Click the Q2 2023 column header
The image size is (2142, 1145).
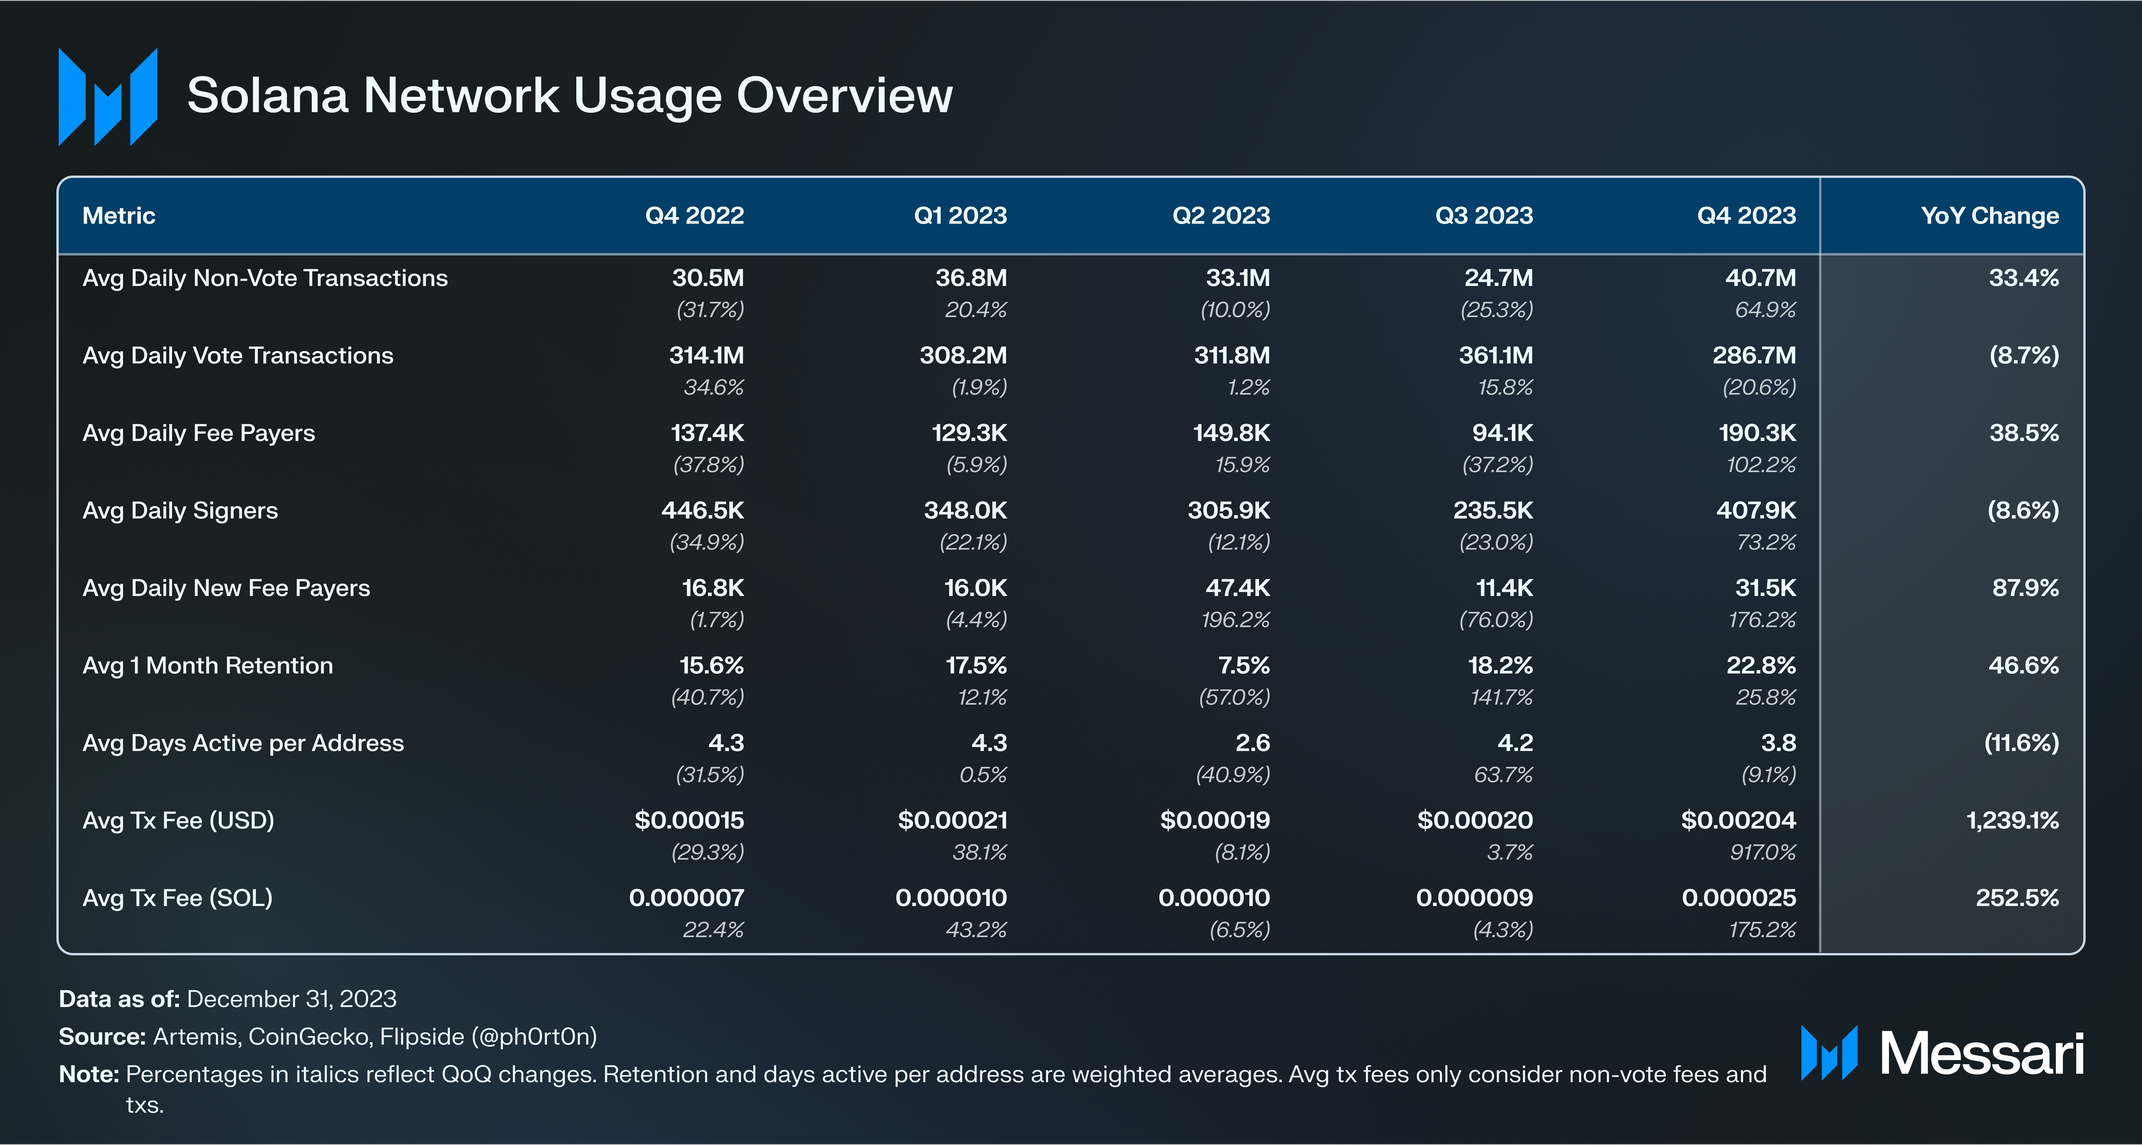click(x=1221, y=216)
